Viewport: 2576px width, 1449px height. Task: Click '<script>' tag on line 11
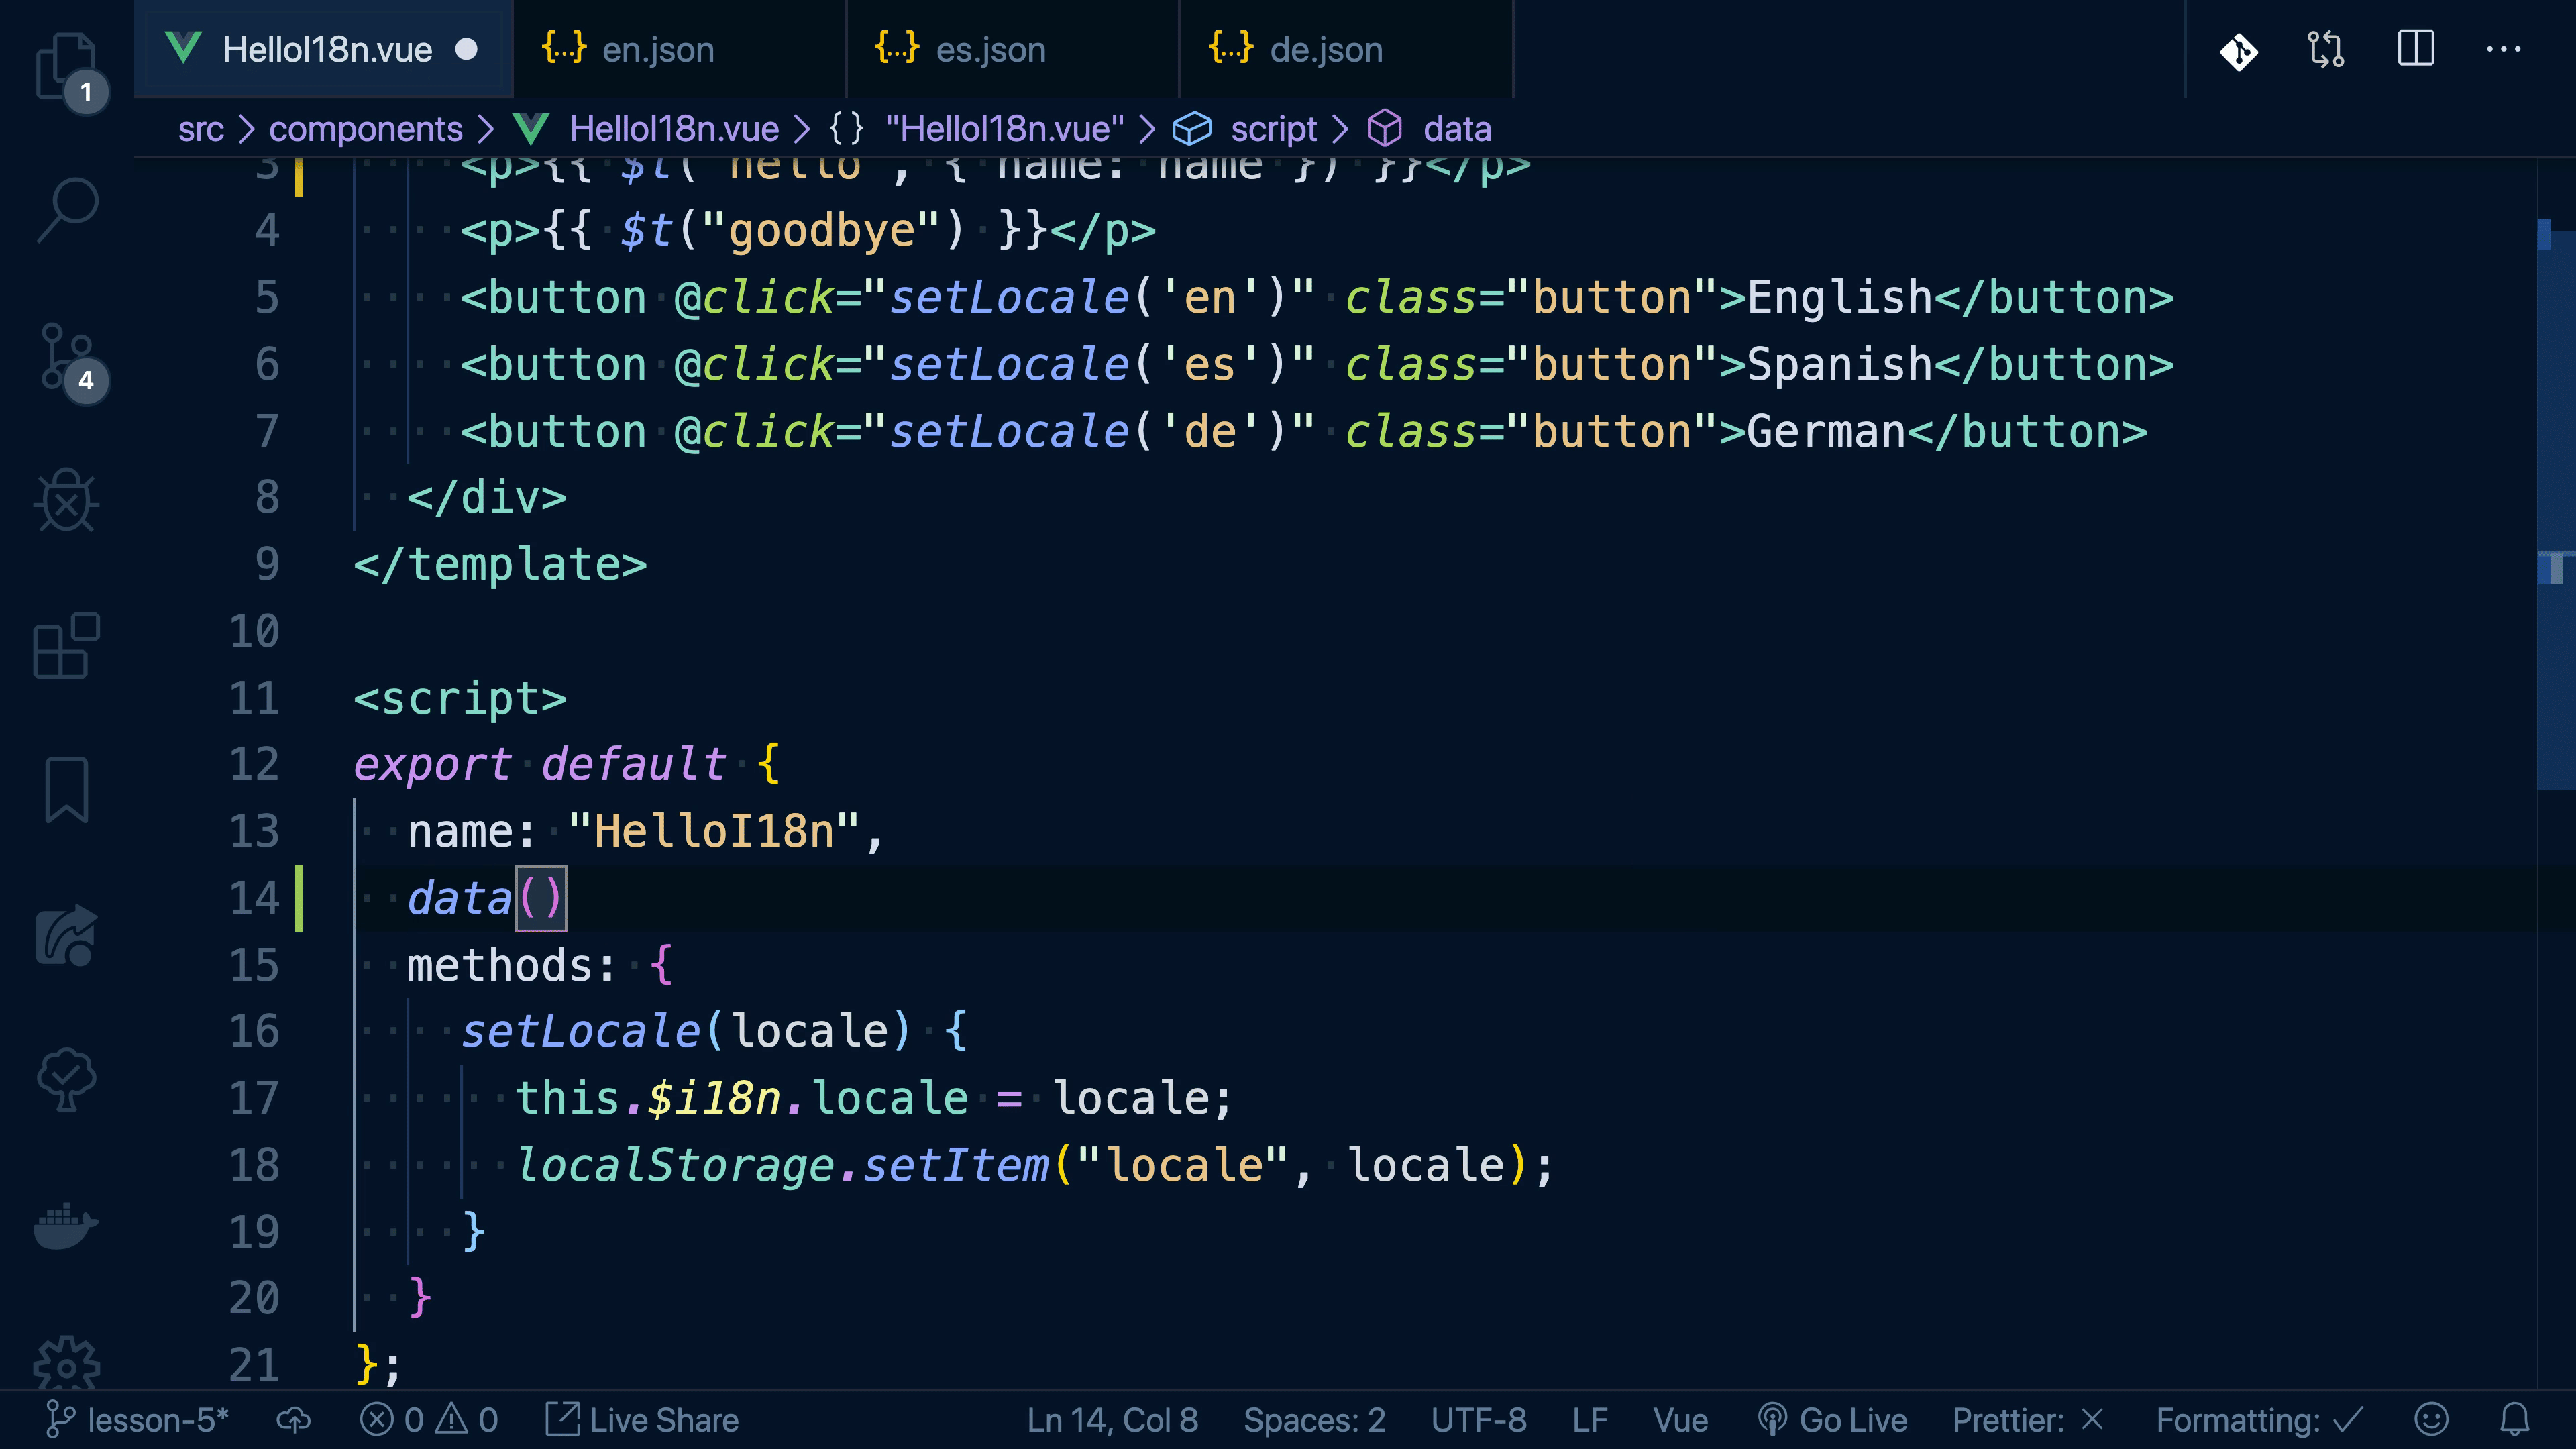point(460,698)
